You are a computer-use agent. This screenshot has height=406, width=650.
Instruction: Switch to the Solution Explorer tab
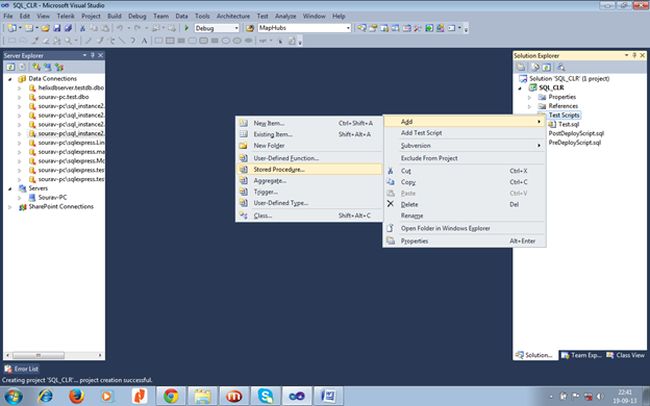tap(535, 355)
